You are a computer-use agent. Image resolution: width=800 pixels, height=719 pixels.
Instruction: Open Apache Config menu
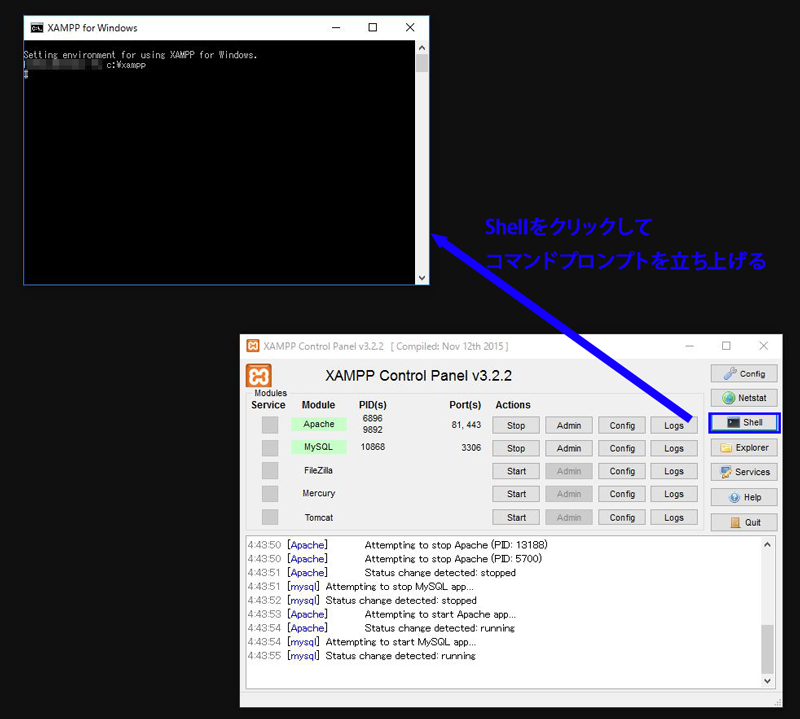point(622,426)
